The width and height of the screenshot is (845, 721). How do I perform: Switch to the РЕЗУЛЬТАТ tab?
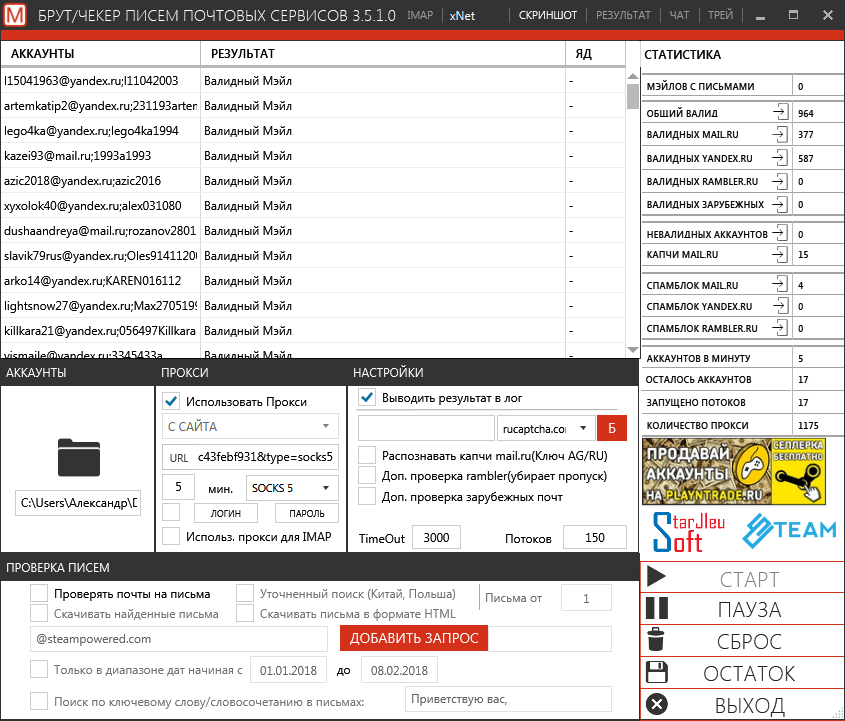[623, 15]
